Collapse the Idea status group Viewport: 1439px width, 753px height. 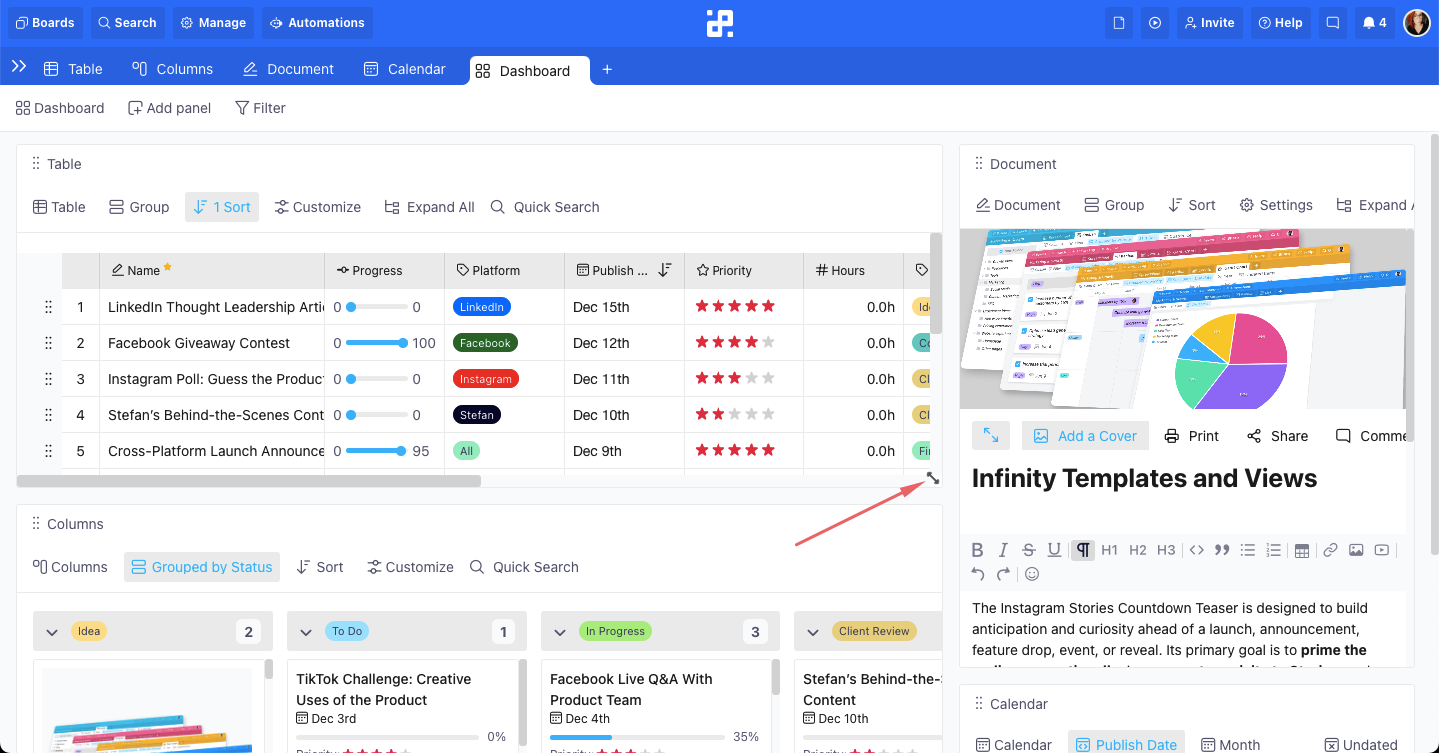coord(52,631)
